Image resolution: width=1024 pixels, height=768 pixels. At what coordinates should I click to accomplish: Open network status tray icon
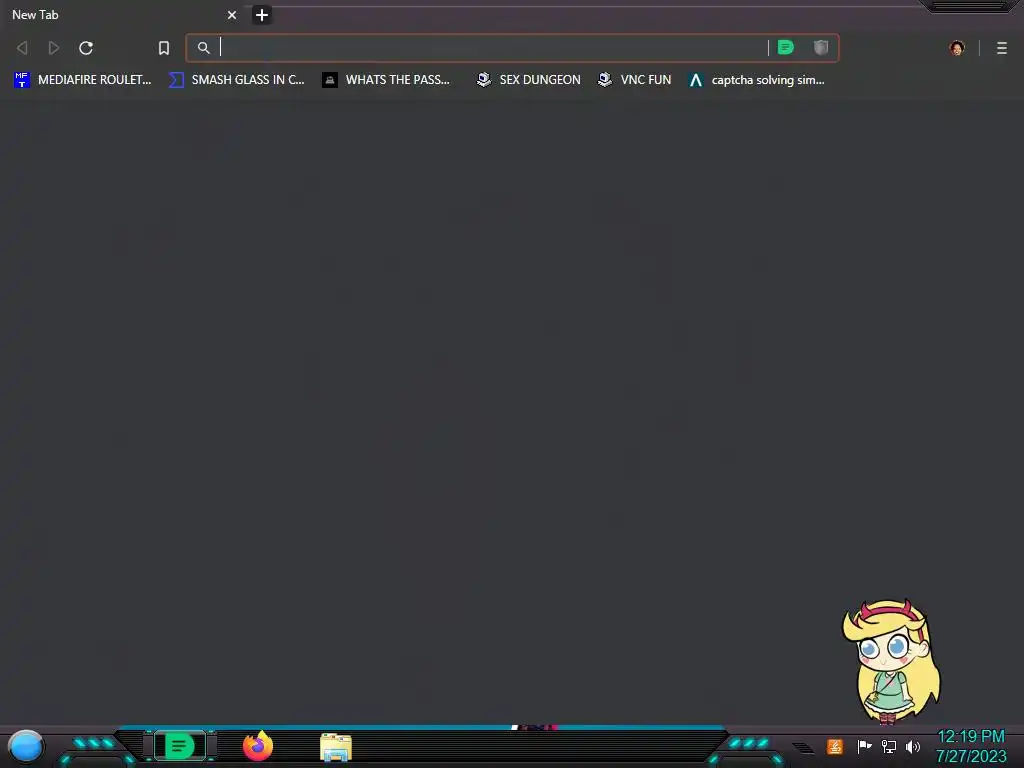[889, 746]
